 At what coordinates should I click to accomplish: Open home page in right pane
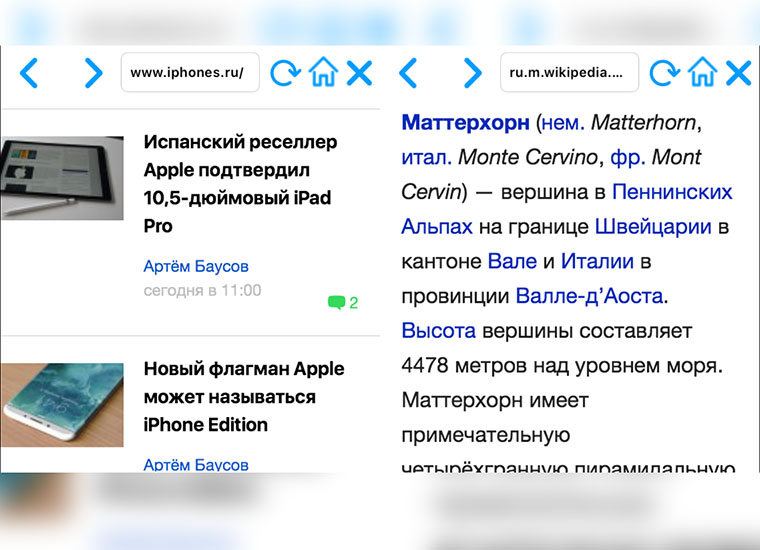click(702, 72)
